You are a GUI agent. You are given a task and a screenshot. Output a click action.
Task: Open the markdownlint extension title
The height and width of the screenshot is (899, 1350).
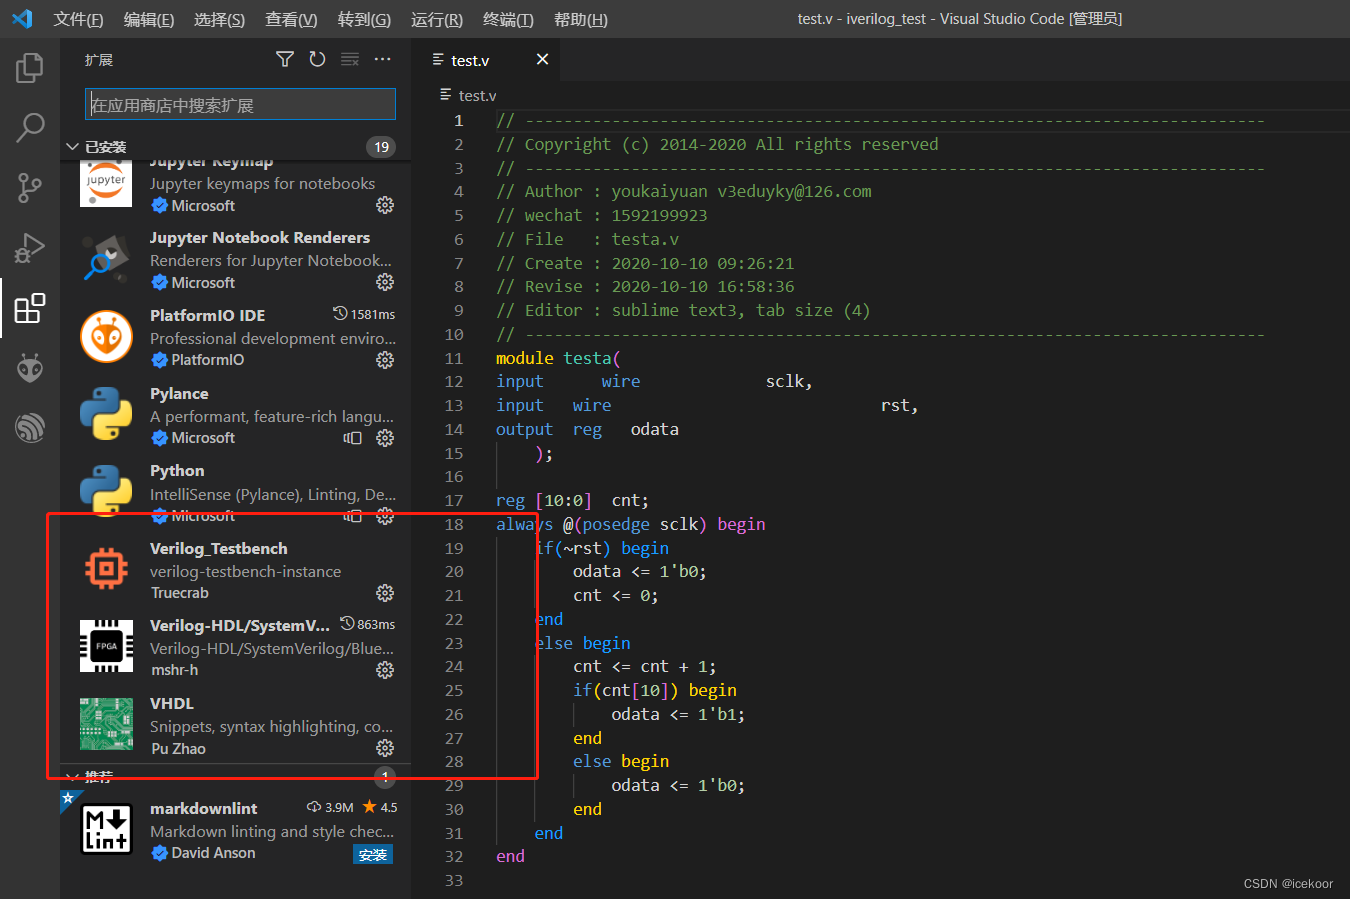204,808
